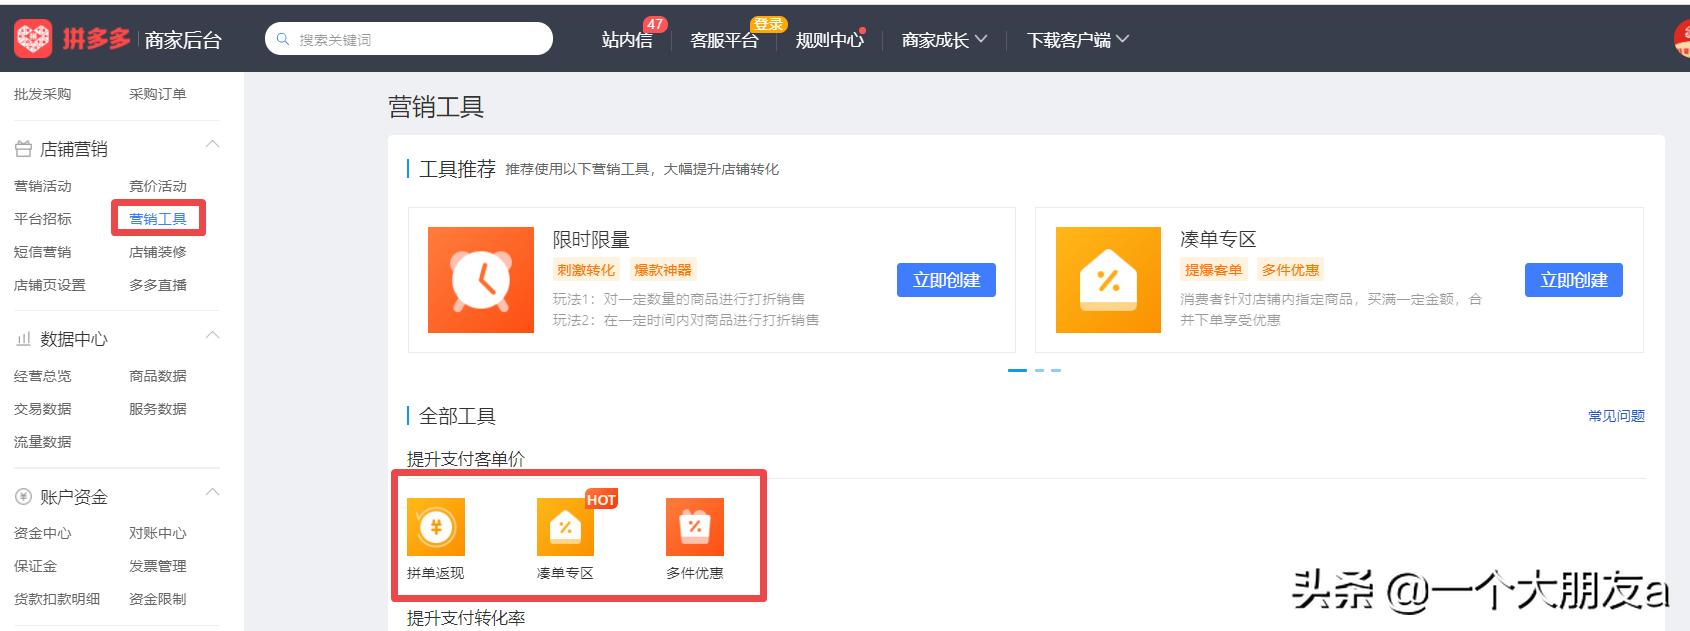This screenshot has width=1690, height=631.
Task: Go to 店铺页设置 in the sidebar
Action: pyautogui.click(x=50, y=285)
